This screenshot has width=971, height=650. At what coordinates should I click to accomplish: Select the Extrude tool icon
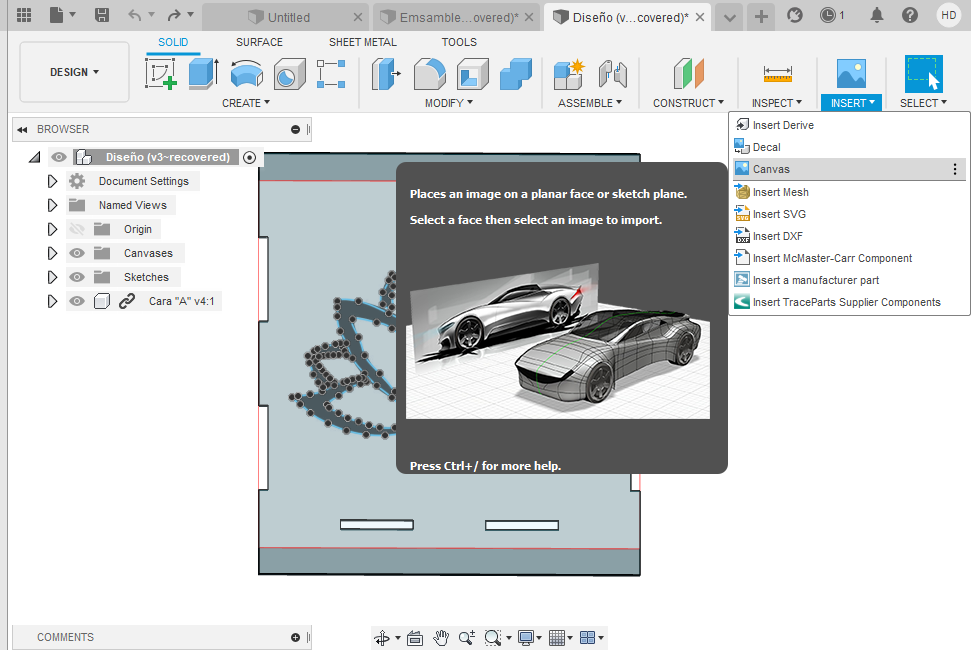tap(204, 74)
